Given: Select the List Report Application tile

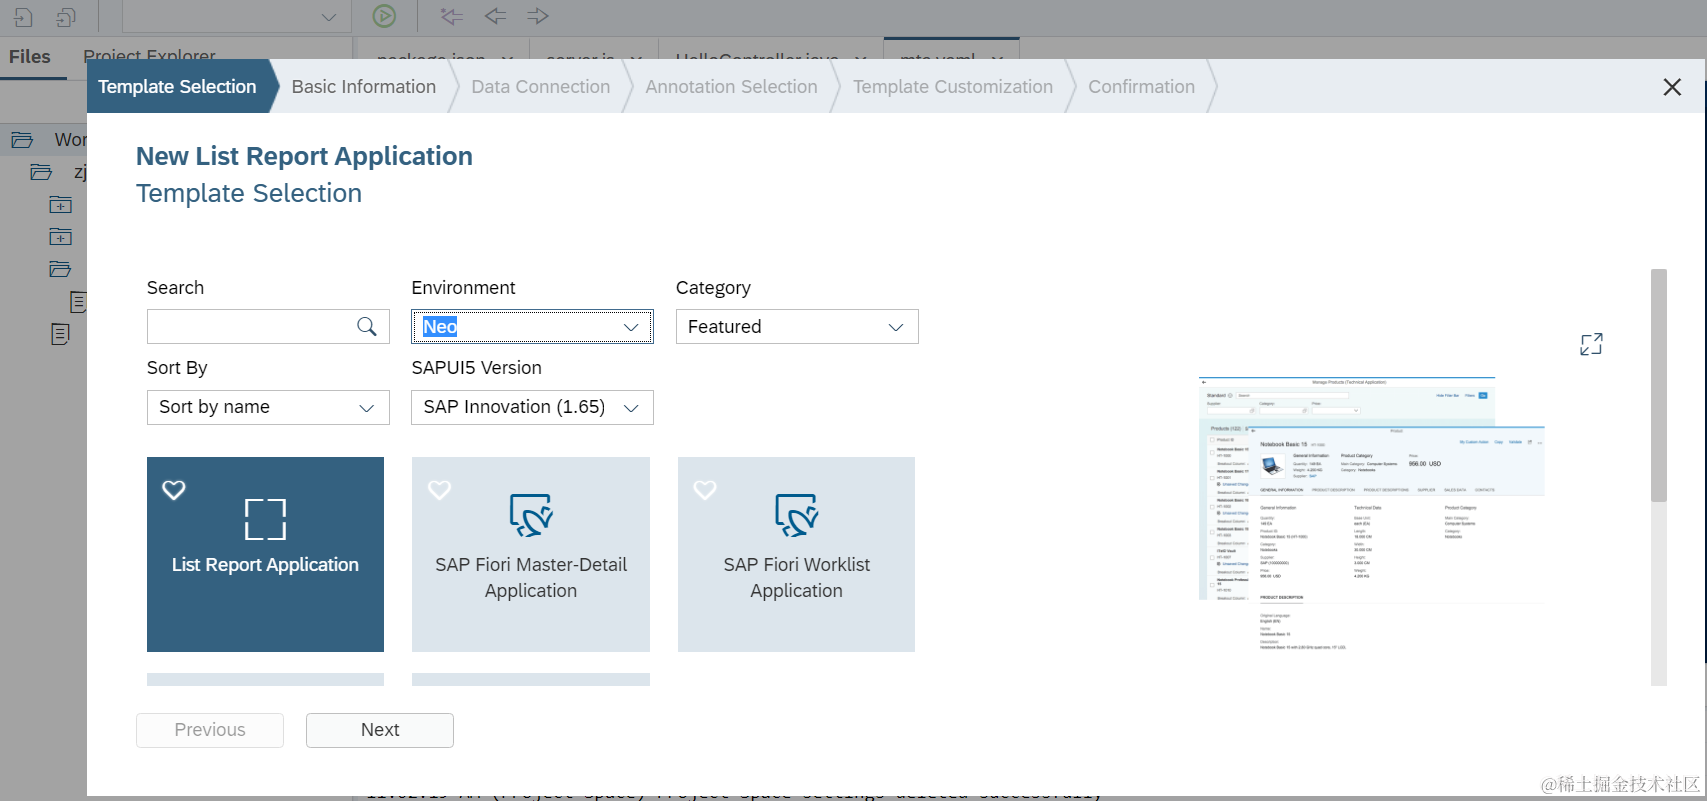Looking at the screenshot, I should pyautogui.click(x=265, y=554).
